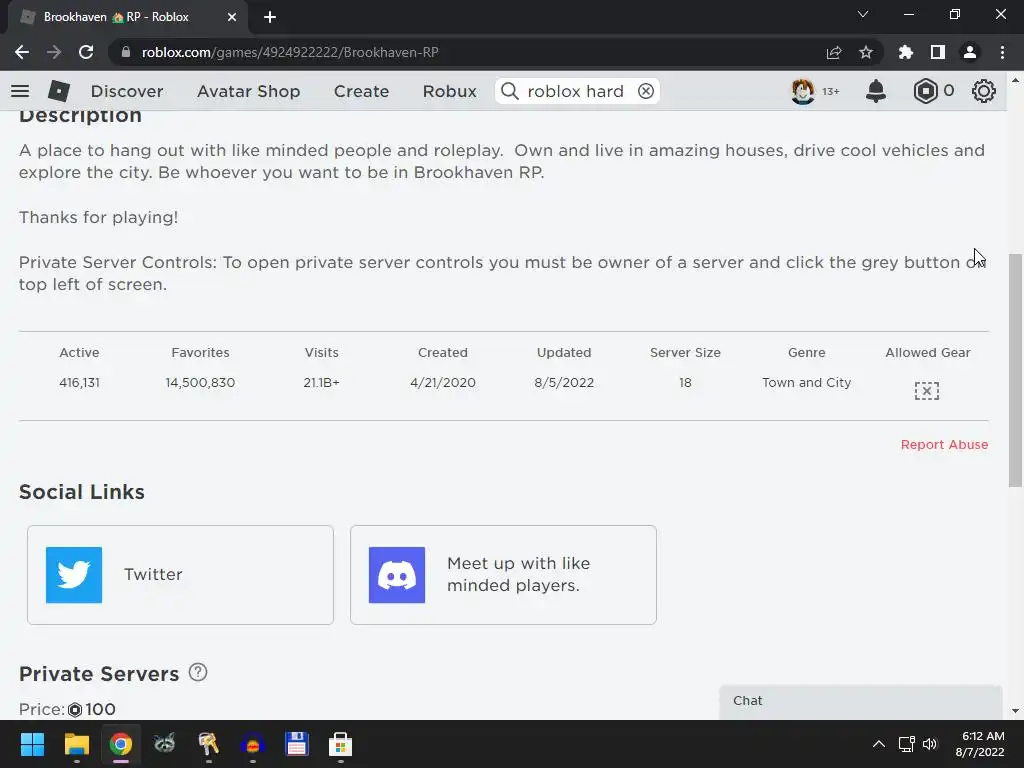1024x768 pixels.
Task: Open the floppy disk app in taskbar
Action: pyautogui.click(x=296, y=744)
